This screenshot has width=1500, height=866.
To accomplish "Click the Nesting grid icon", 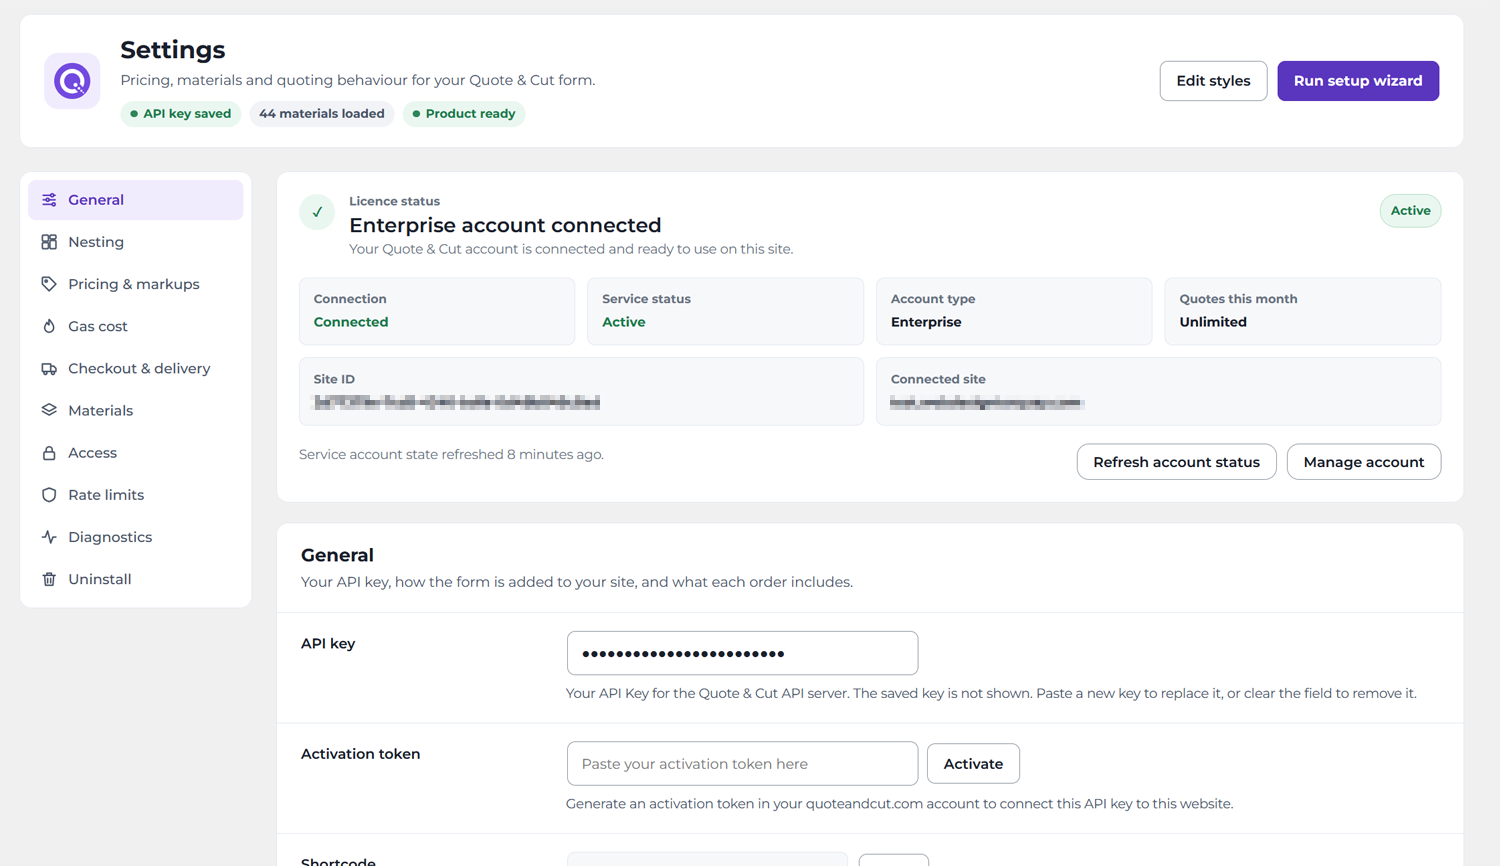I will coord(49,242).
